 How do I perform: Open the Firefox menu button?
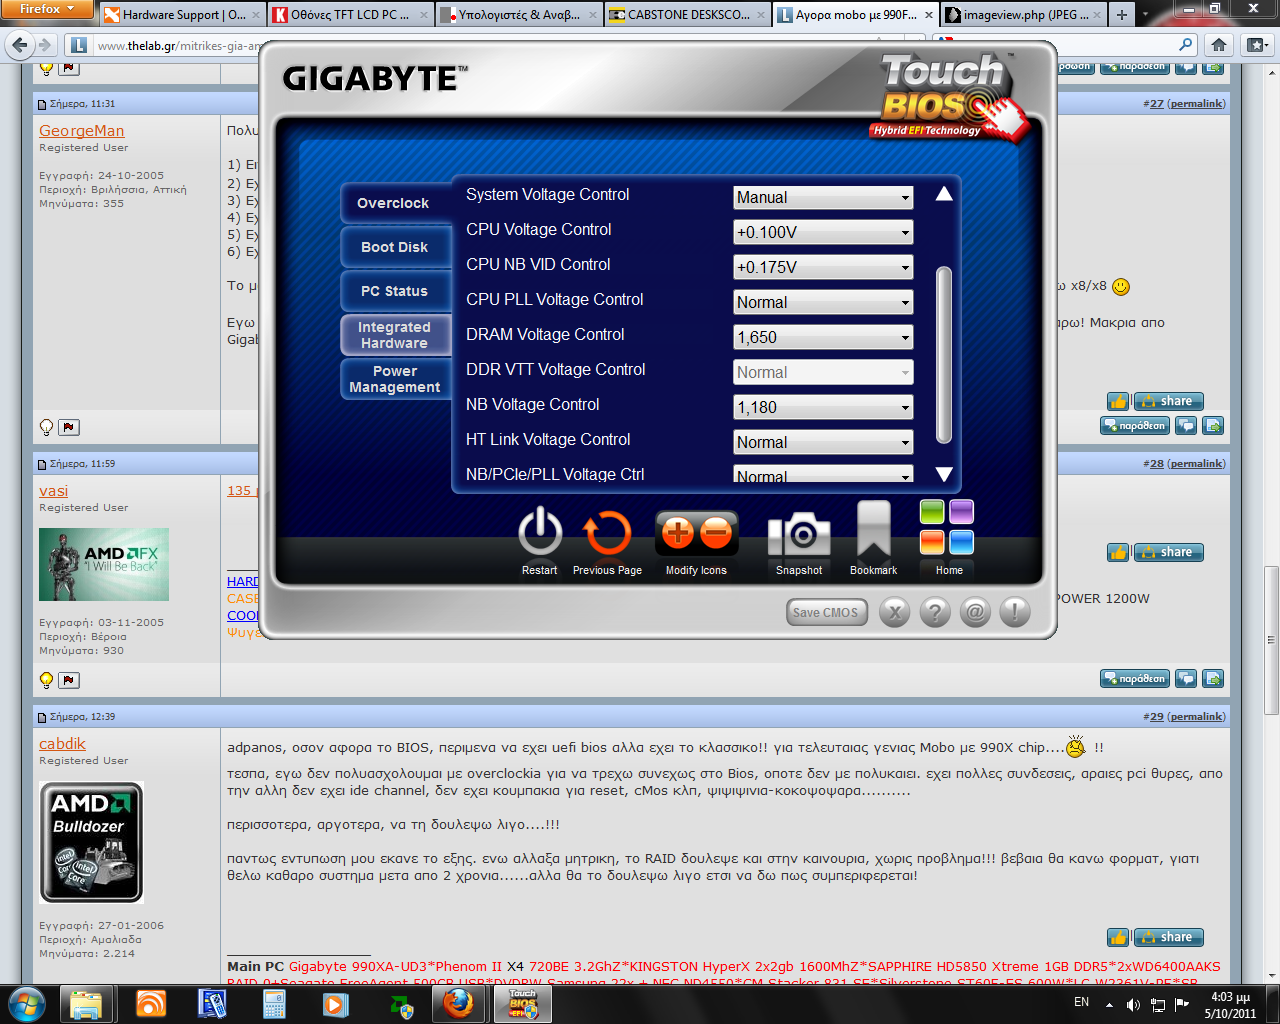click(x=47, y=9)
